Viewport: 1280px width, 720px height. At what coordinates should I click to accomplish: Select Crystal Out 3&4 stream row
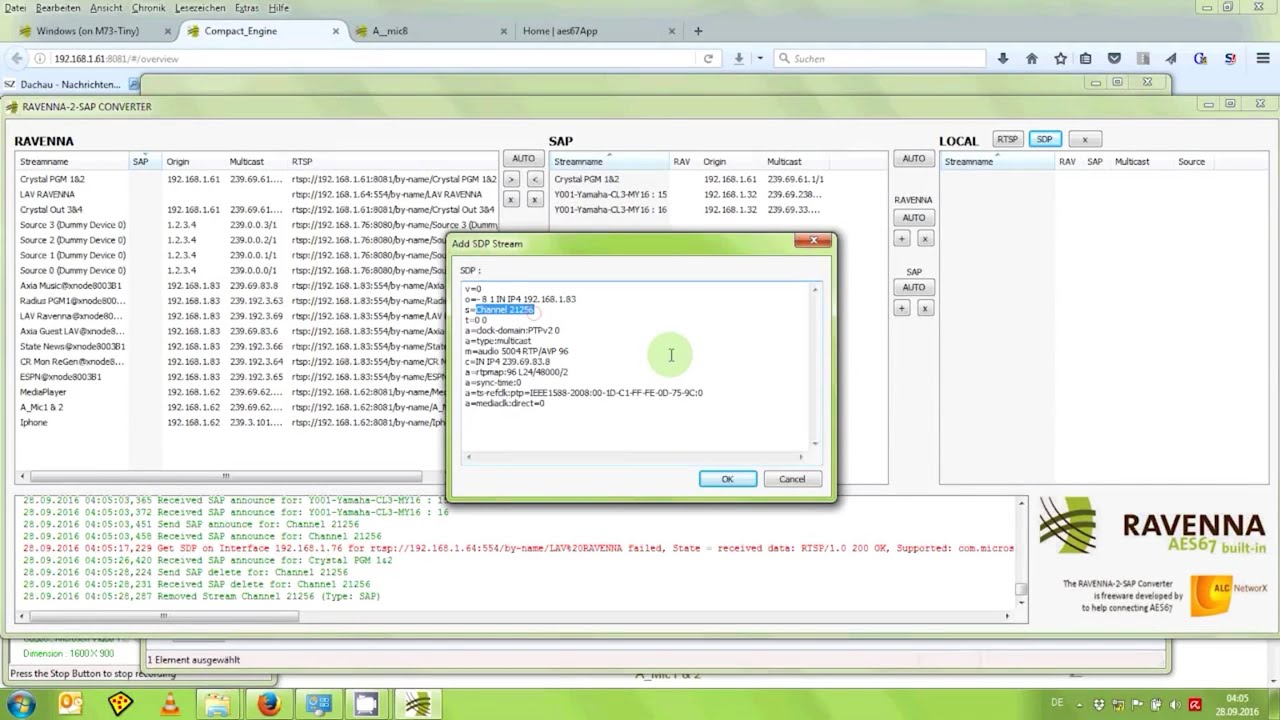tap(258, 210)
